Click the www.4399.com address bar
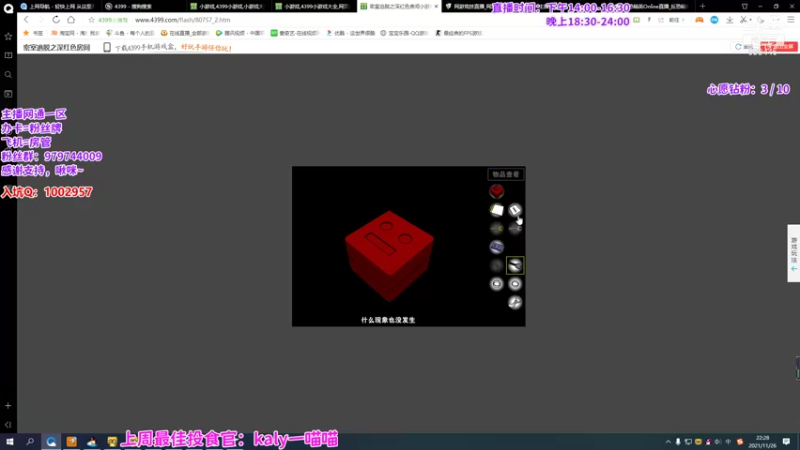Screen dimensions: 800x450 coord(182,20)
